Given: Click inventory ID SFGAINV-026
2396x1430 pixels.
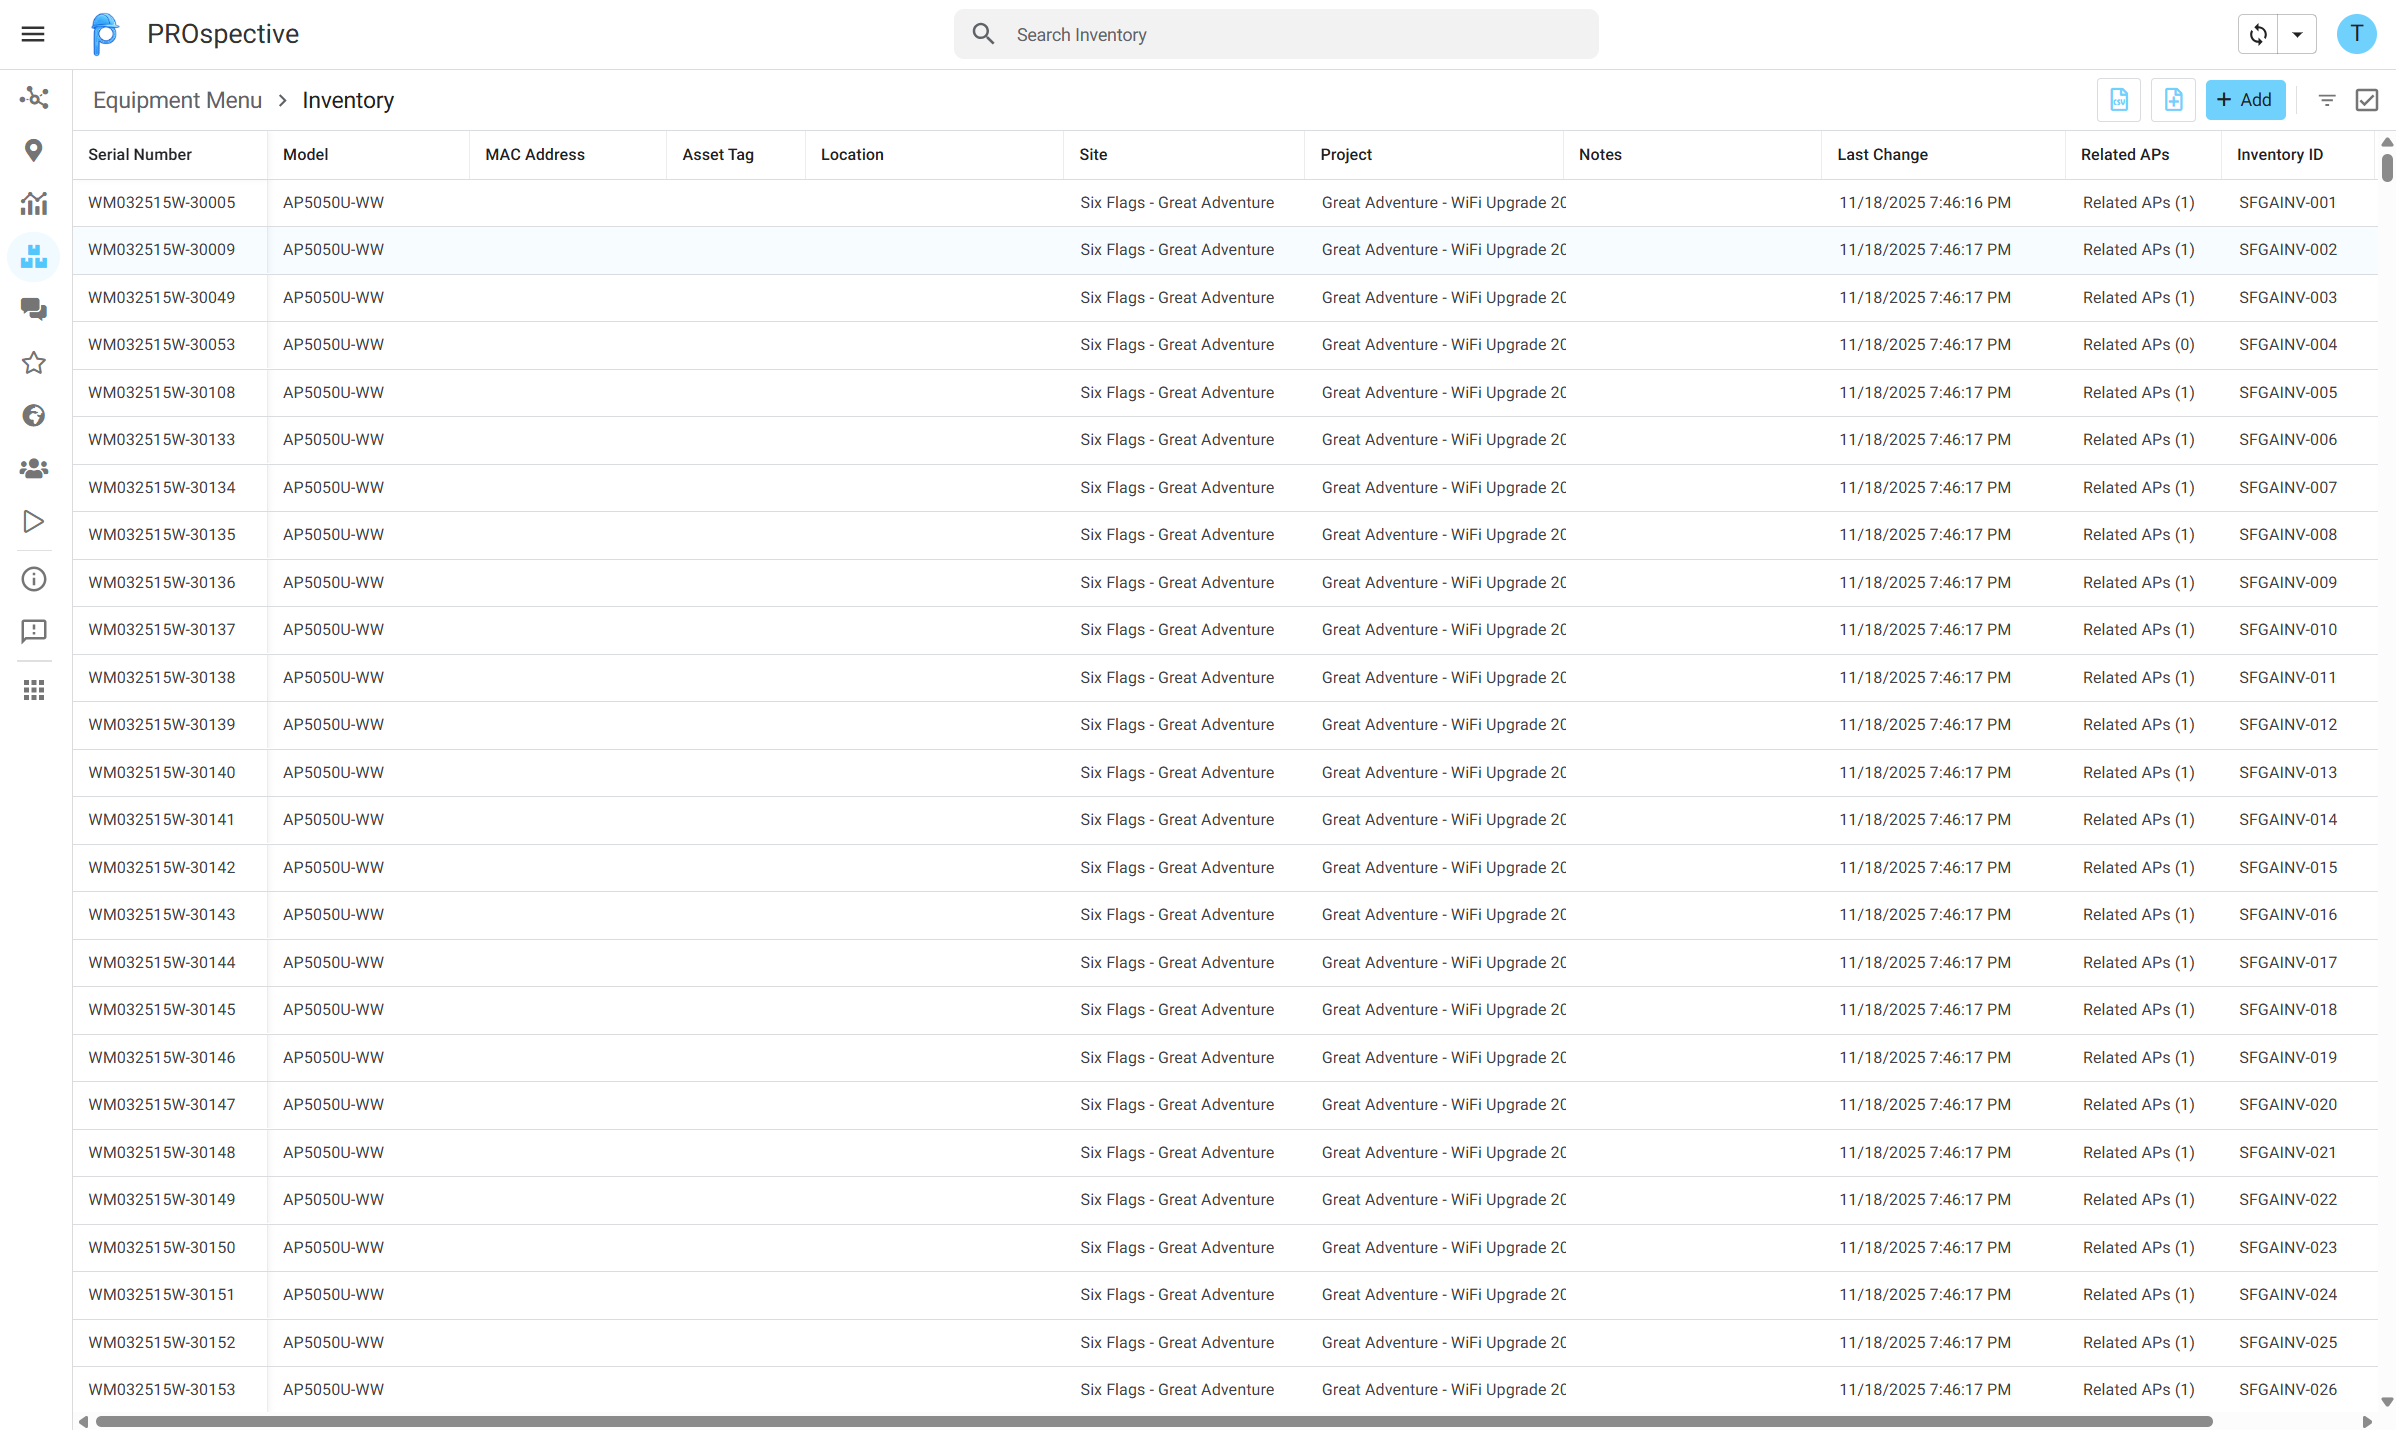Looking at the screenshot, I should [x=2288, y=1390].
